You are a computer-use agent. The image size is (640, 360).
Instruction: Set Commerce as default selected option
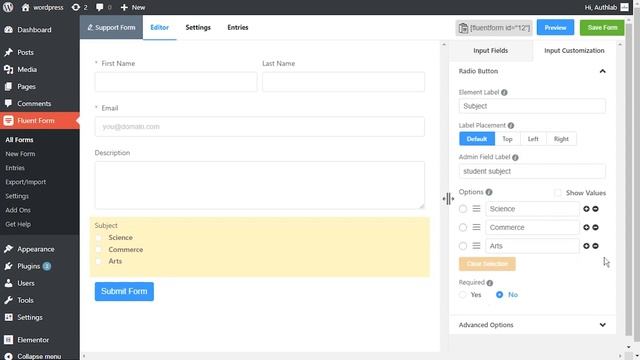tap(462, 227)
